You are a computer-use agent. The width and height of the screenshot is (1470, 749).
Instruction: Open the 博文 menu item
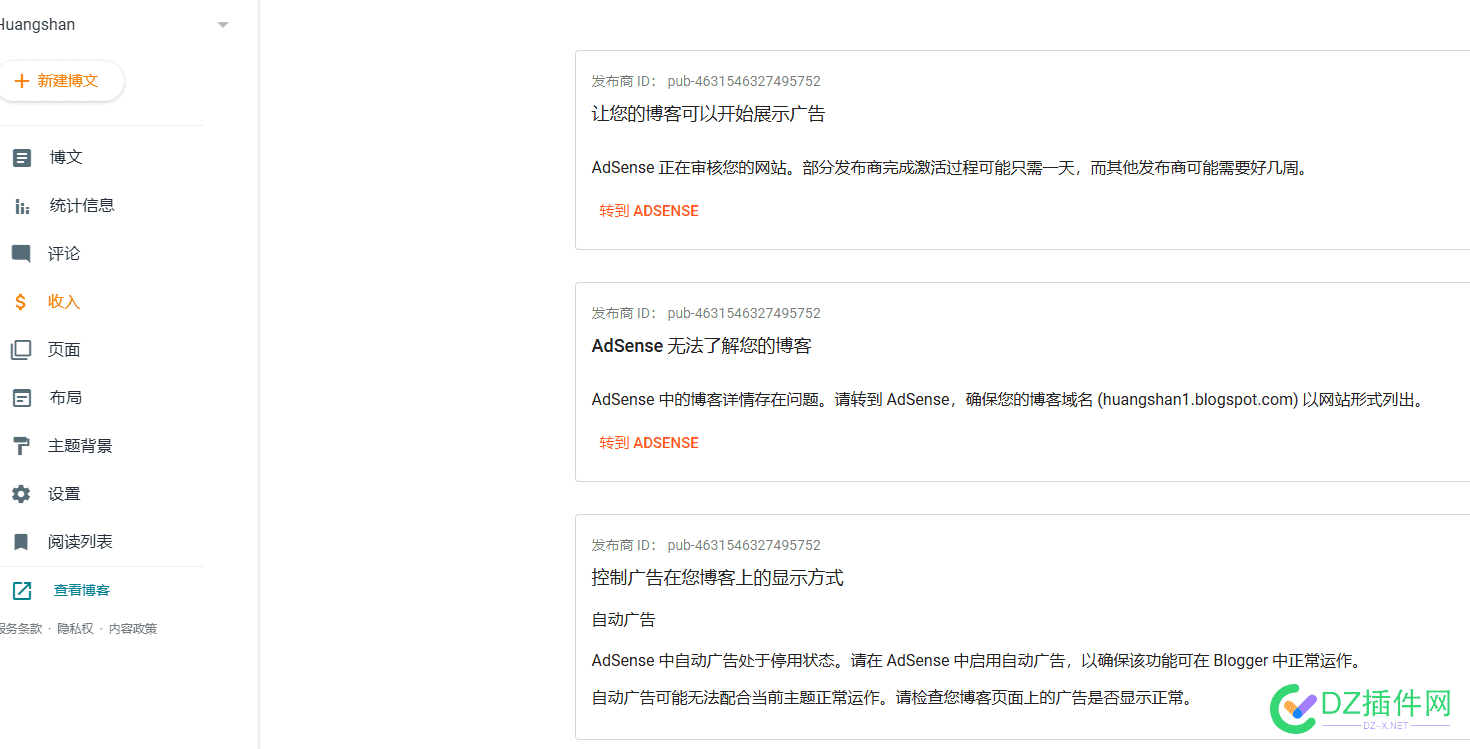[x=66, y=157]
